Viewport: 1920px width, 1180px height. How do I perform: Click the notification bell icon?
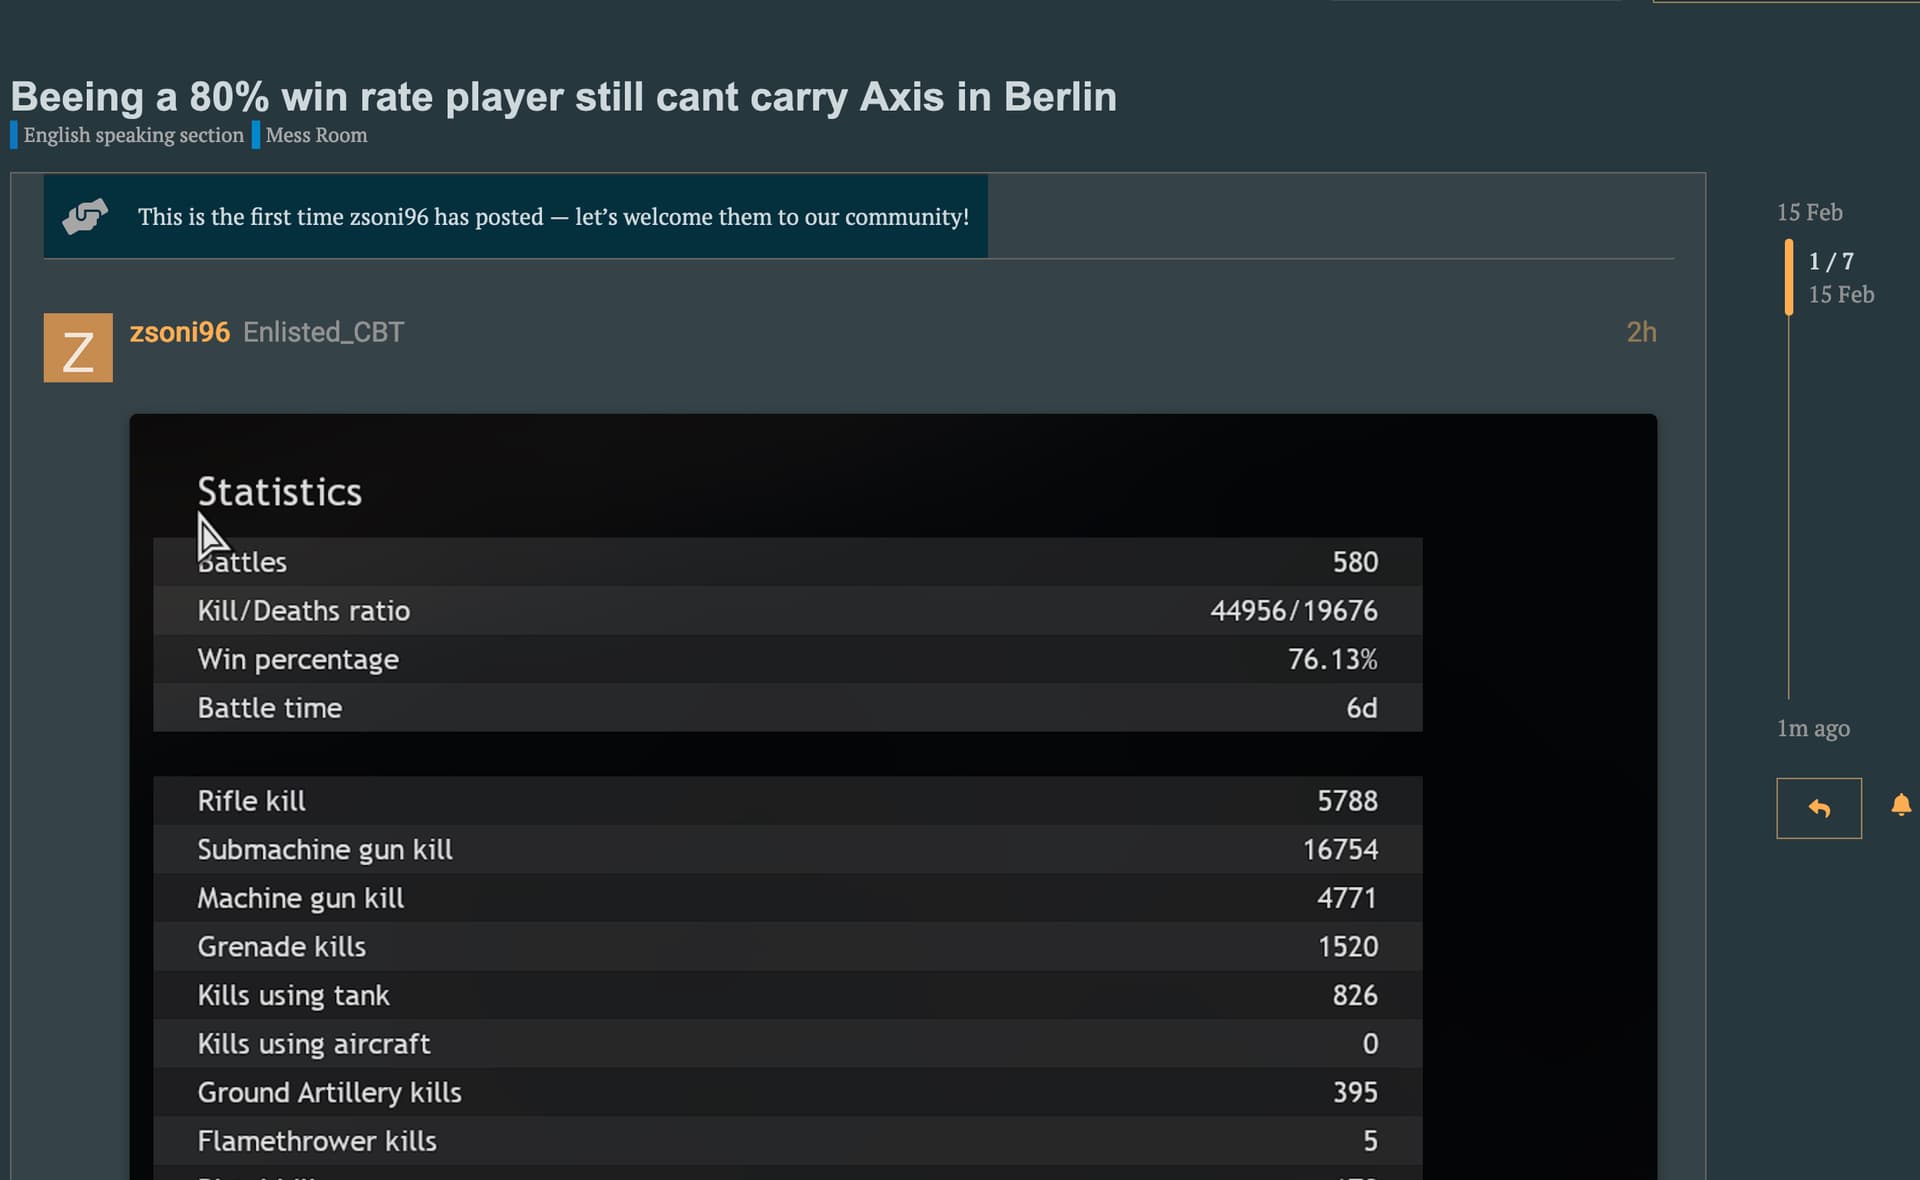tap(1901, 805)
